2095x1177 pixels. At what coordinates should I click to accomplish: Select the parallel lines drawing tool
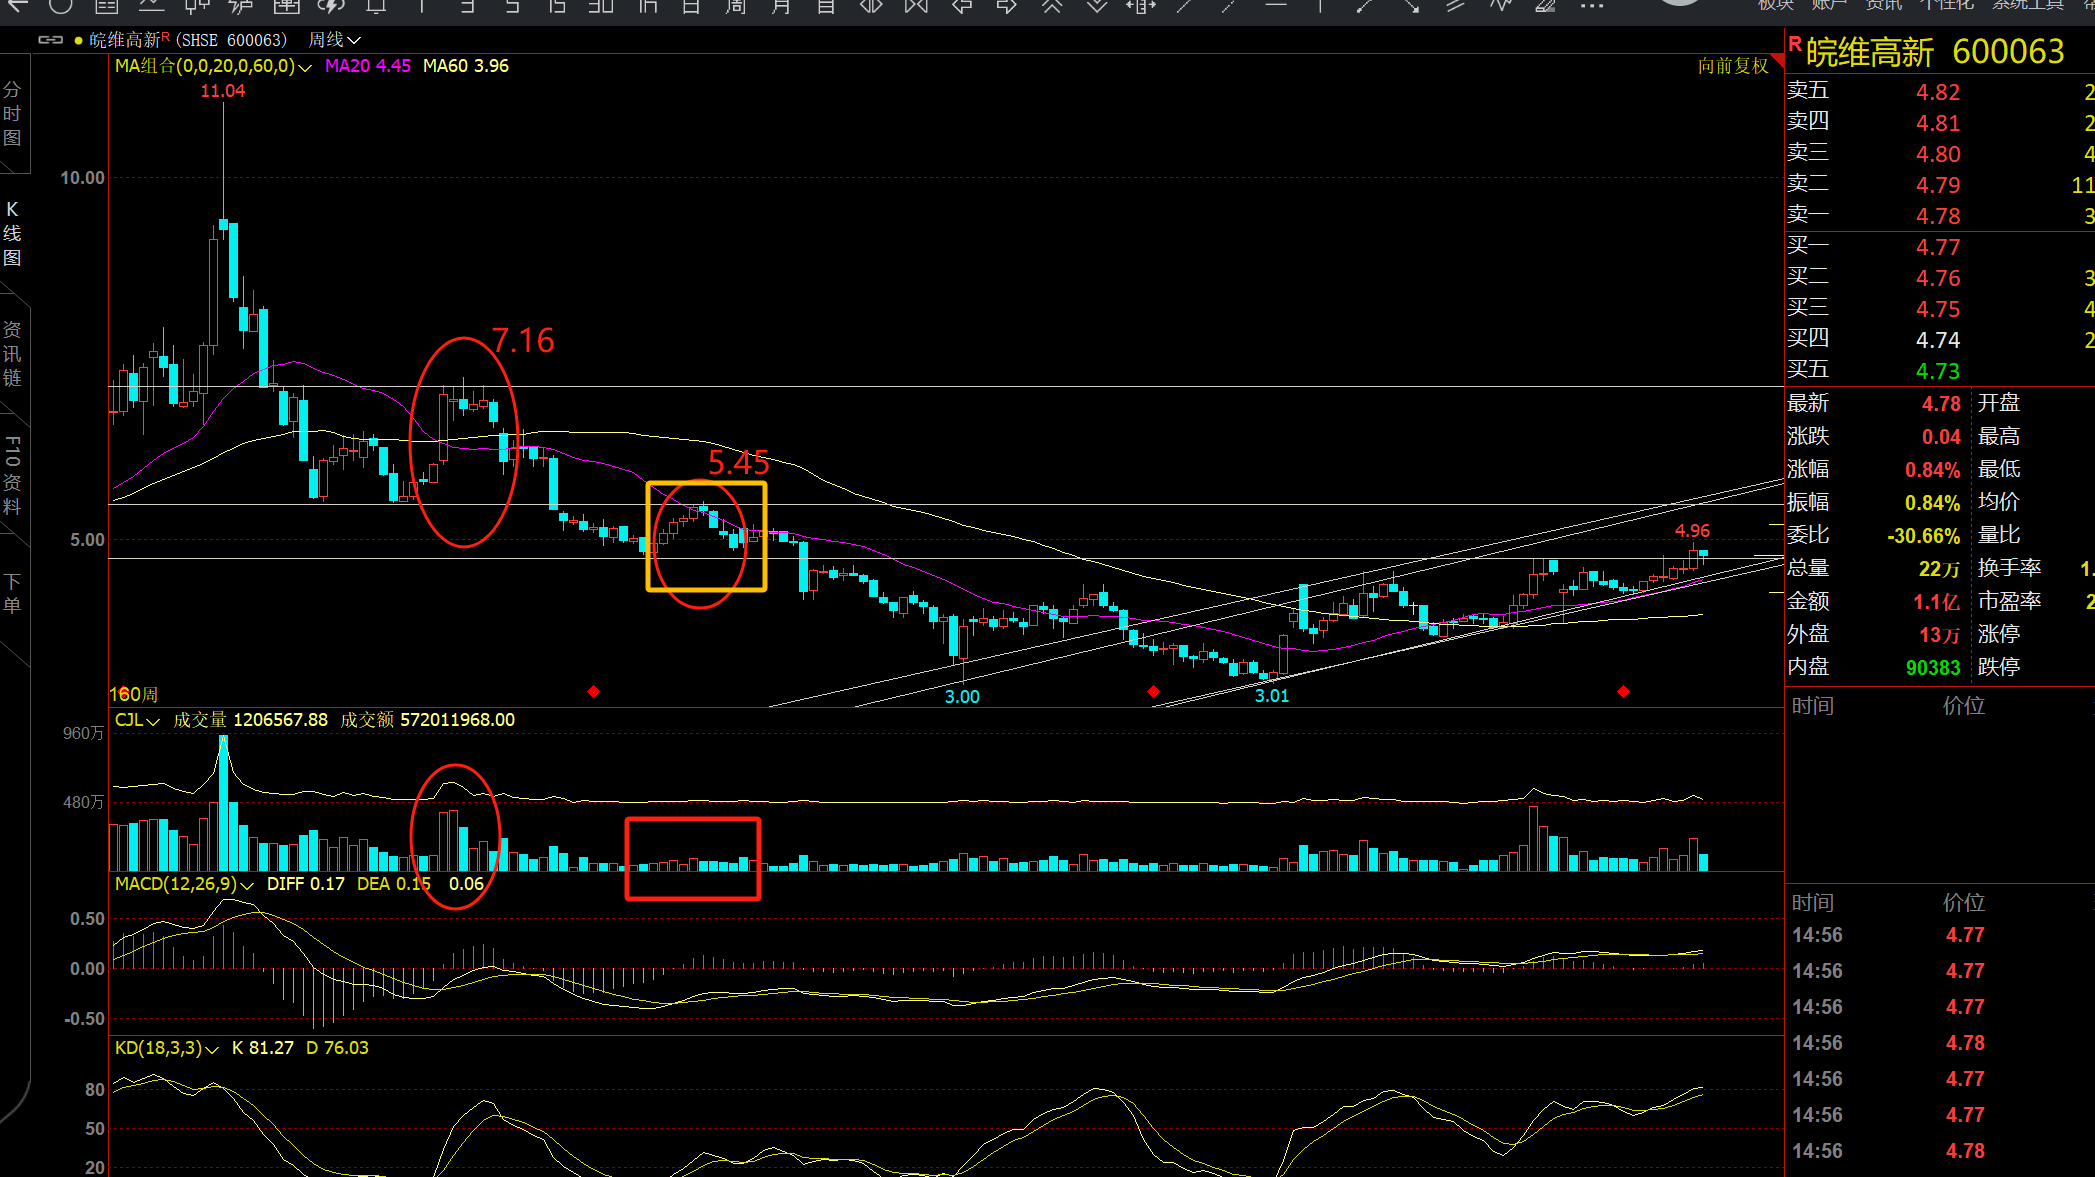click(1455, 6)
